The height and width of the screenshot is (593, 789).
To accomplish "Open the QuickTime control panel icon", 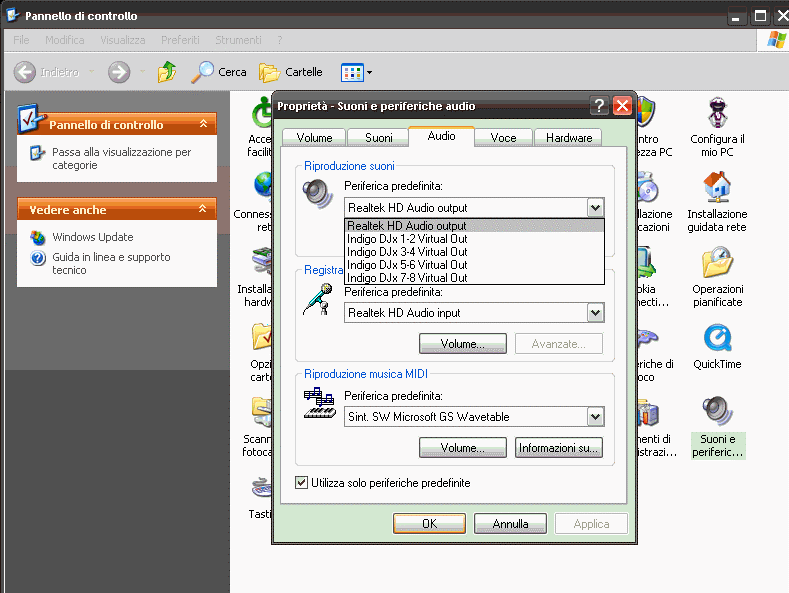I will pos(716,338).
